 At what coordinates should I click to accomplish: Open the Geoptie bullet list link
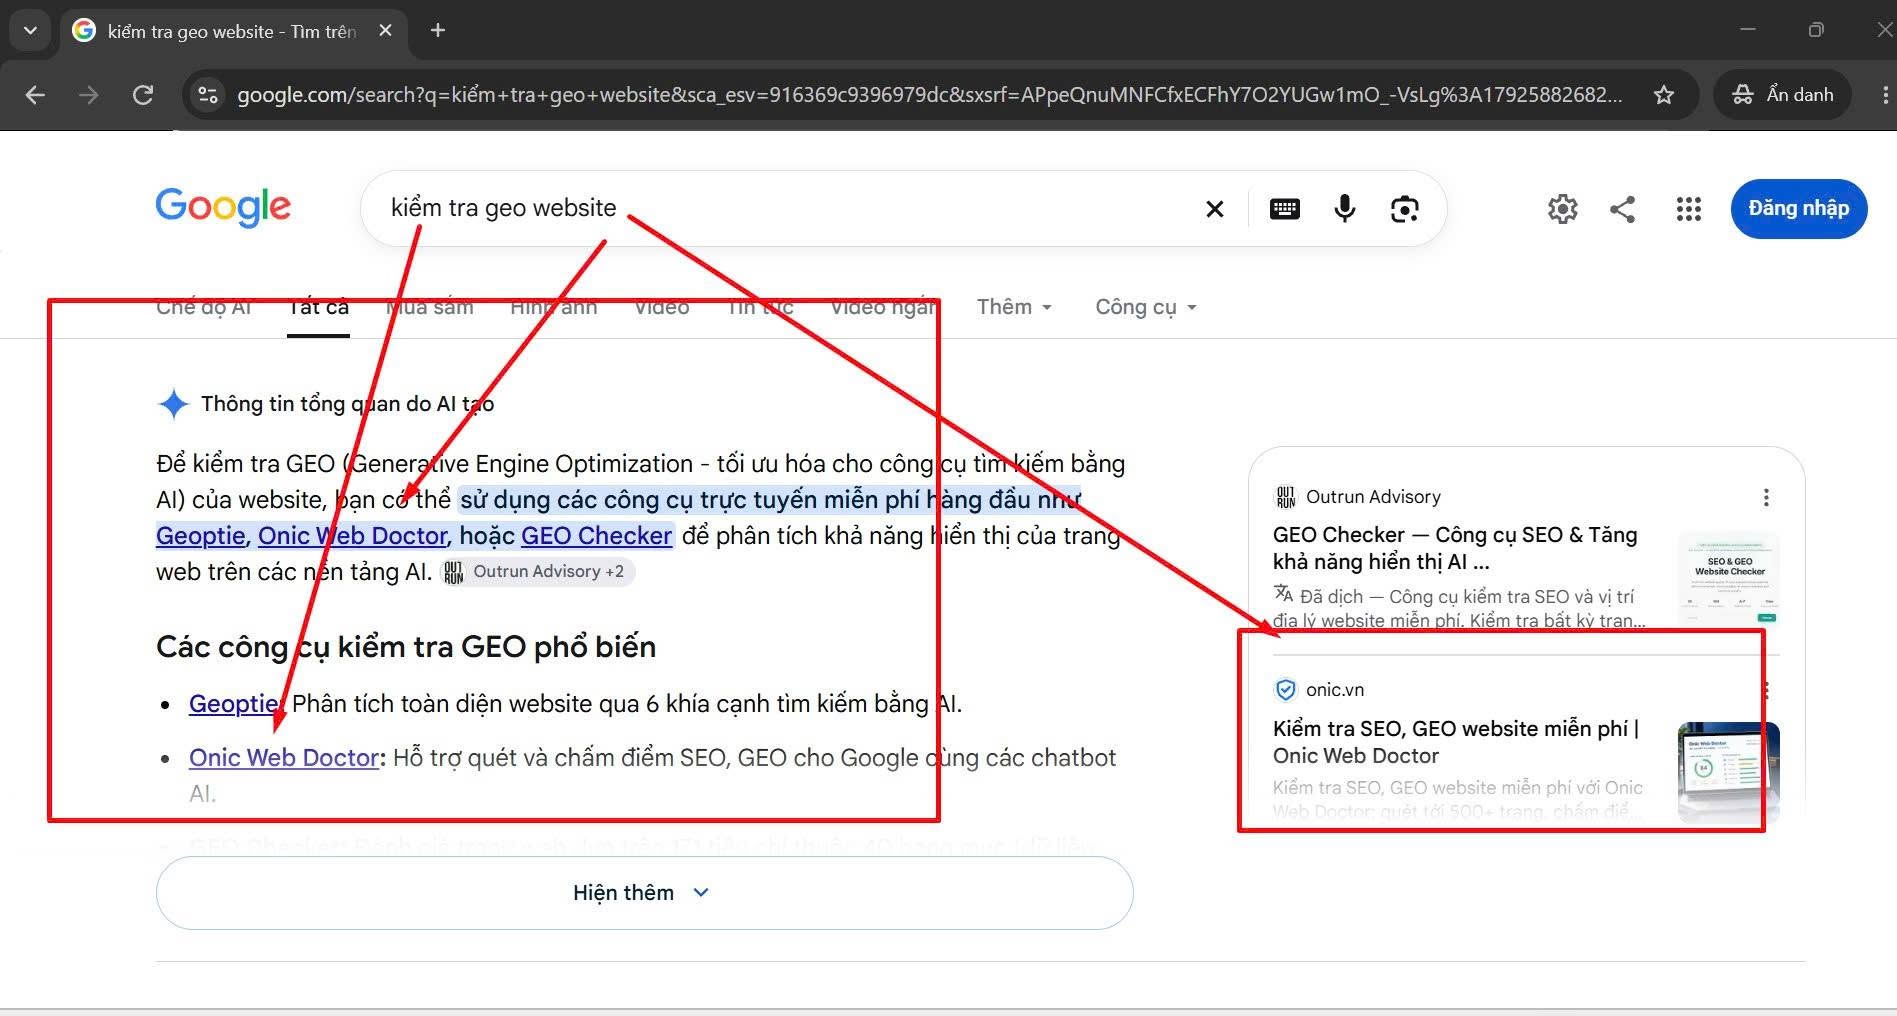tap(234, 704)
